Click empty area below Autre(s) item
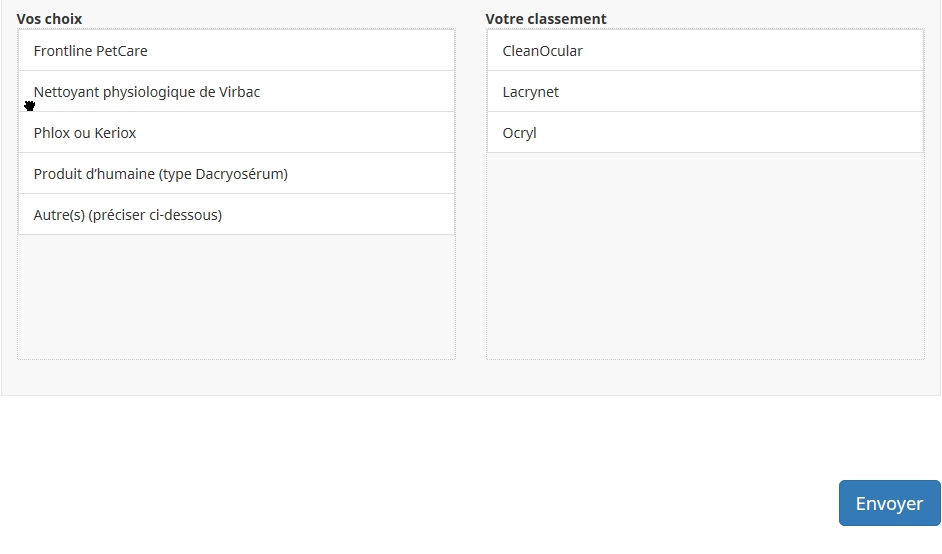942x554 pixels. (x=236, y=297)
